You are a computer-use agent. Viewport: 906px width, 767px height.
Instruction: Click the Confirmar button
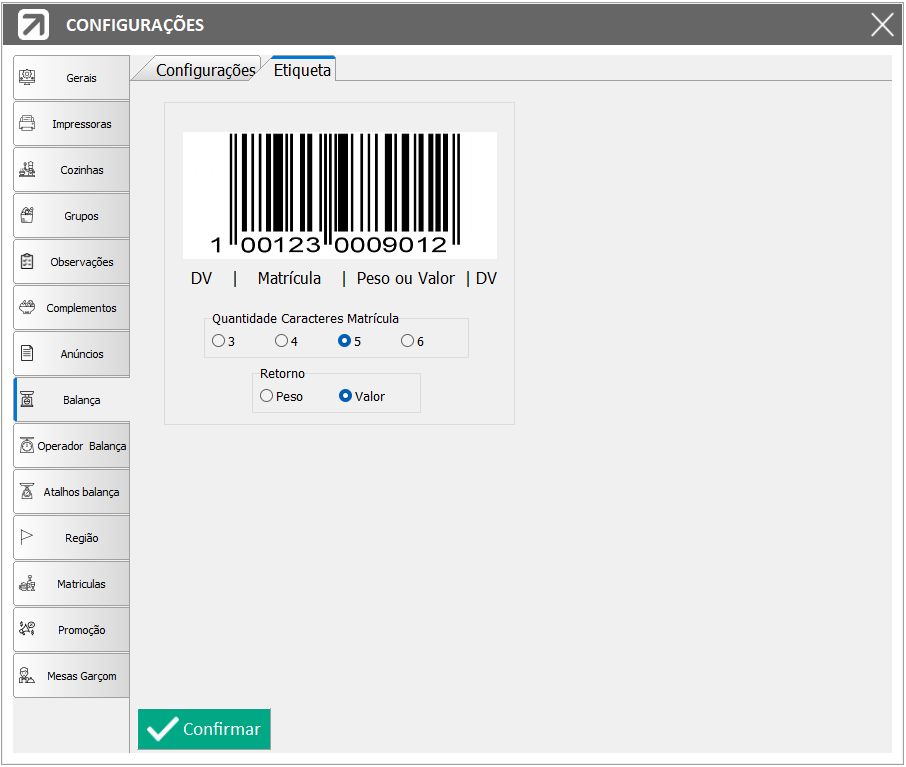(204, 729)
